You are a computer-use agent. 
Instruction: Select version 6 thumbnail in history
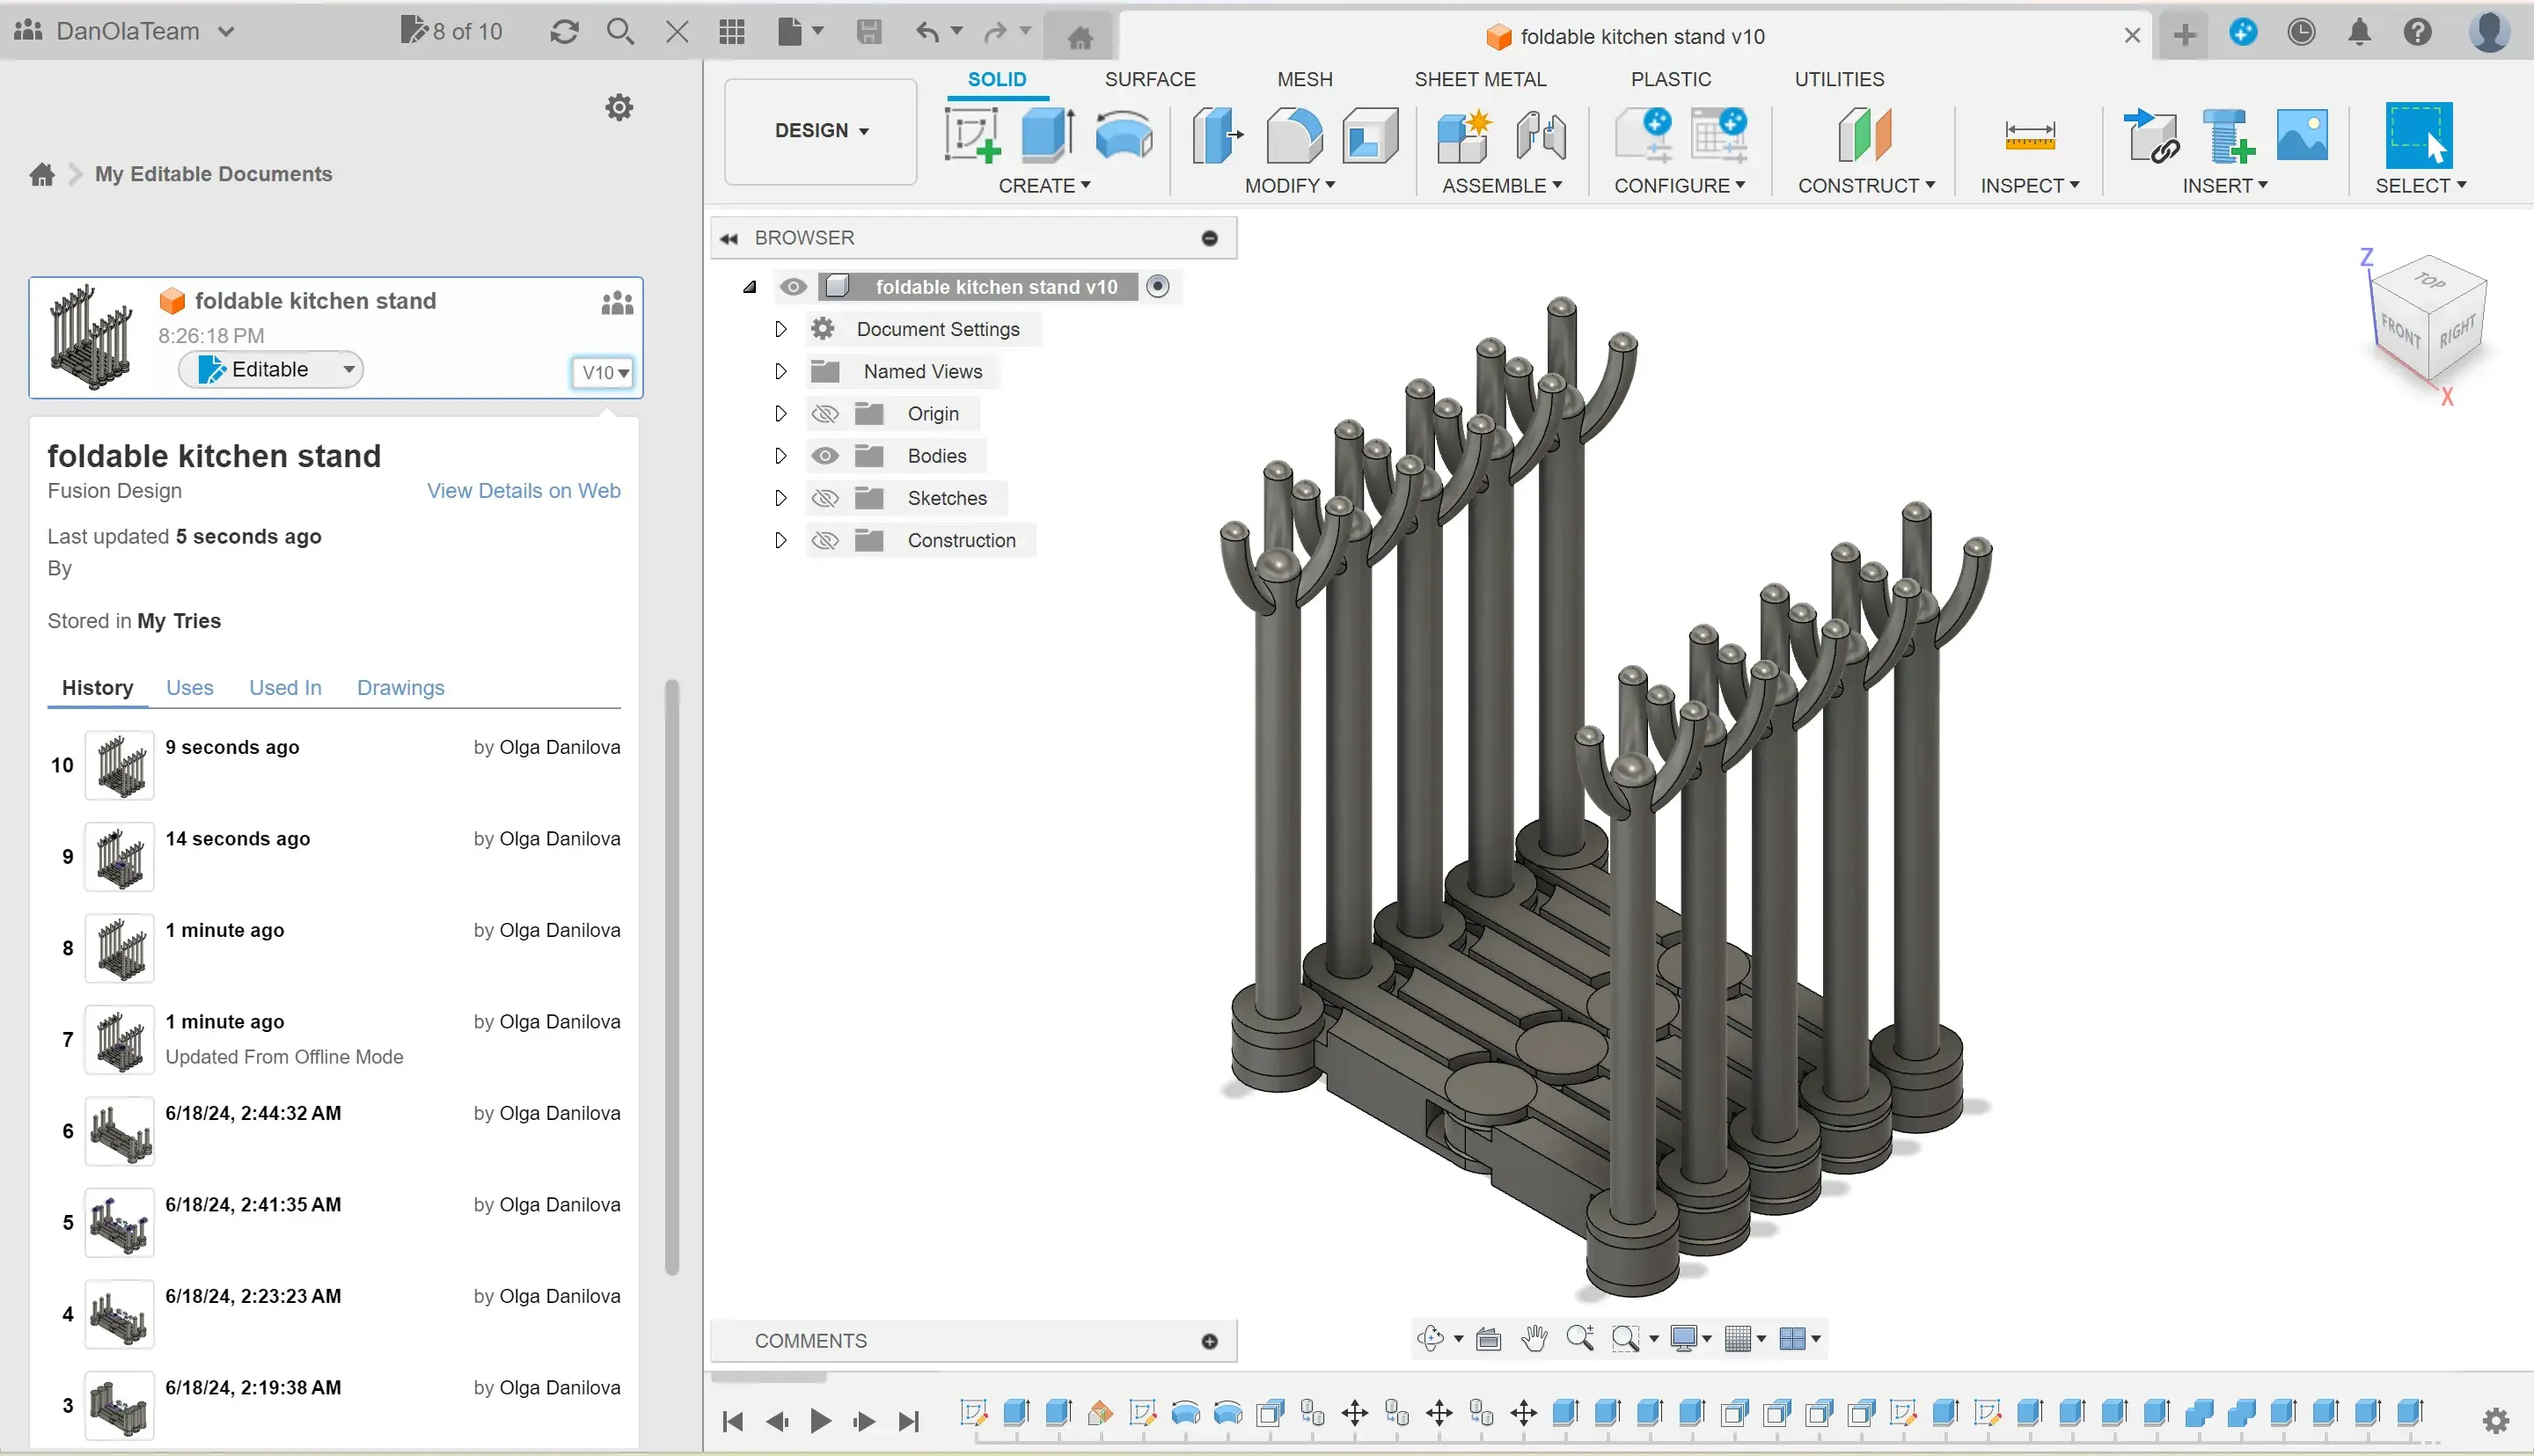[x=119, y=1131]
